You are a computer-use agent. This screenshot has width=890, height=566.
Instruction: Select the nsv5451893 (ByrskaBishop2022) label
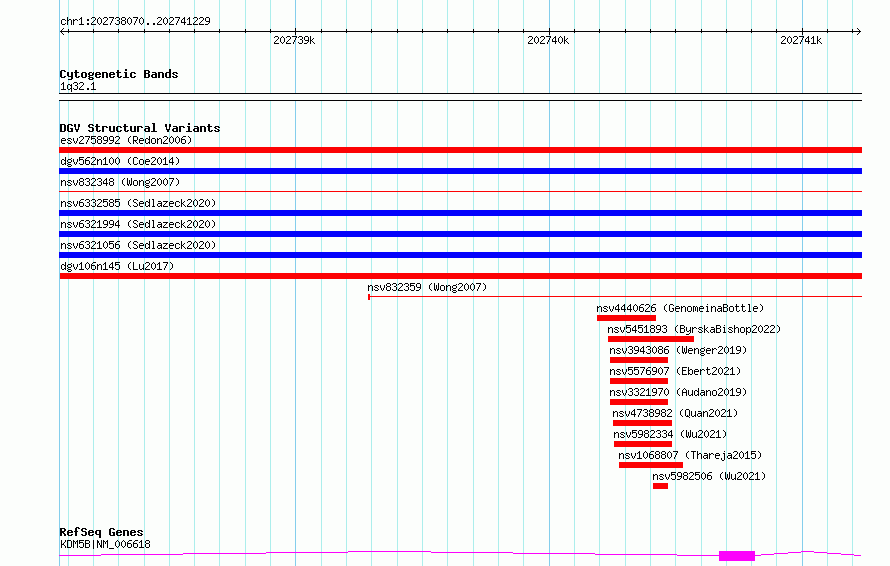[694, 329]
